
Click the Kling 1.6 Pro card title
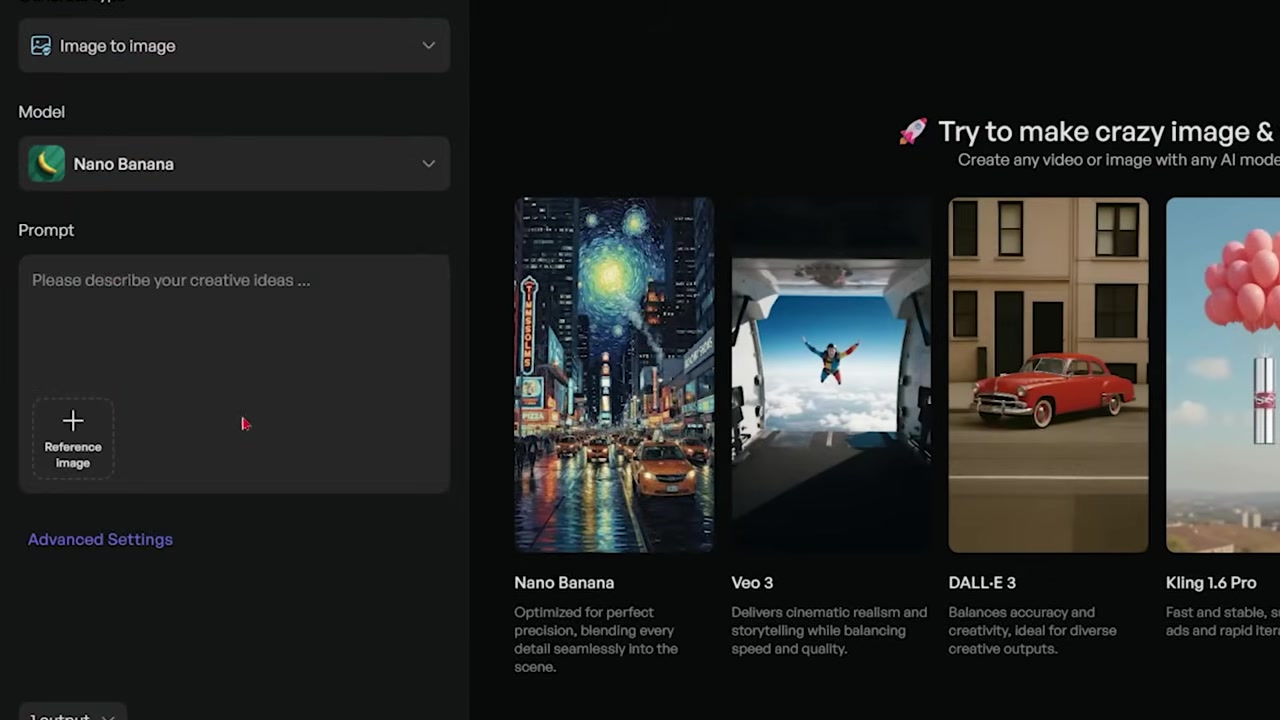(x=1211, y=582)
